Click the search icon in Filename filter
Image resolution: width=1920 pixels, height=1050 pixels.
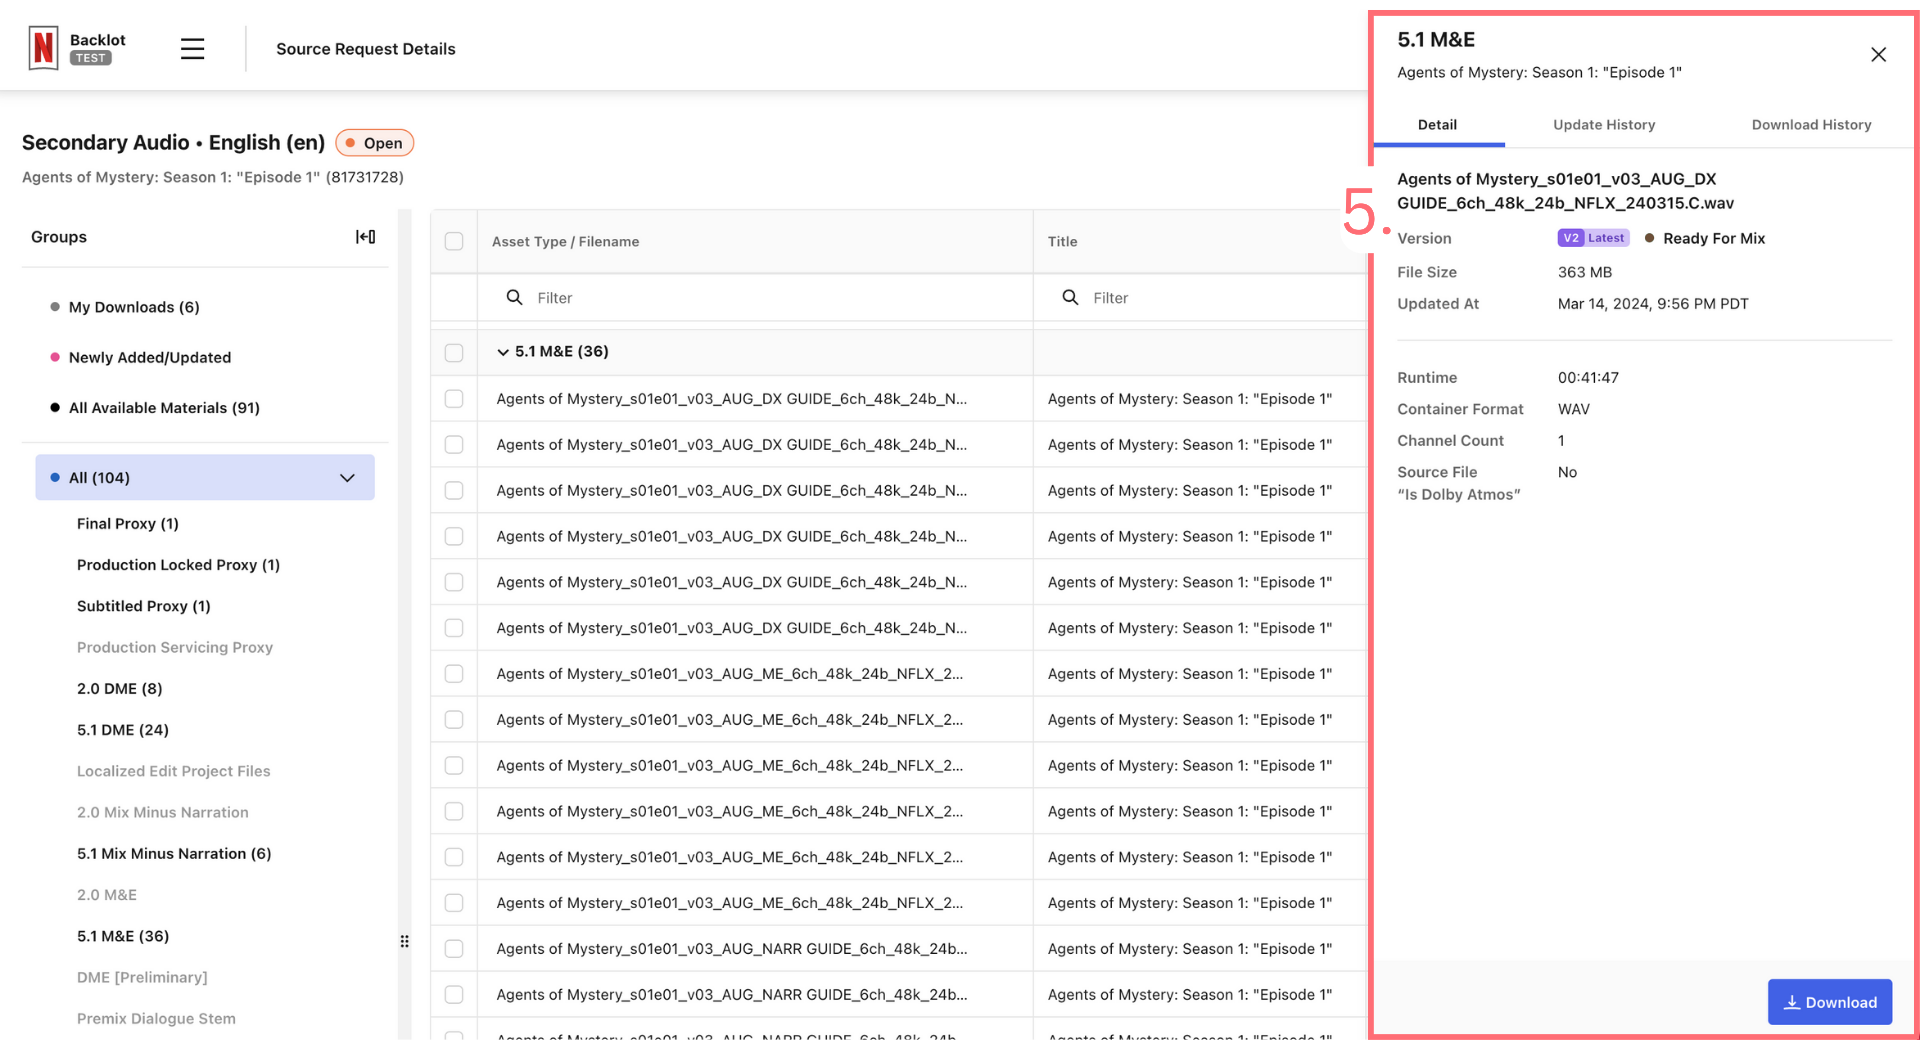(x=514, y=298)
